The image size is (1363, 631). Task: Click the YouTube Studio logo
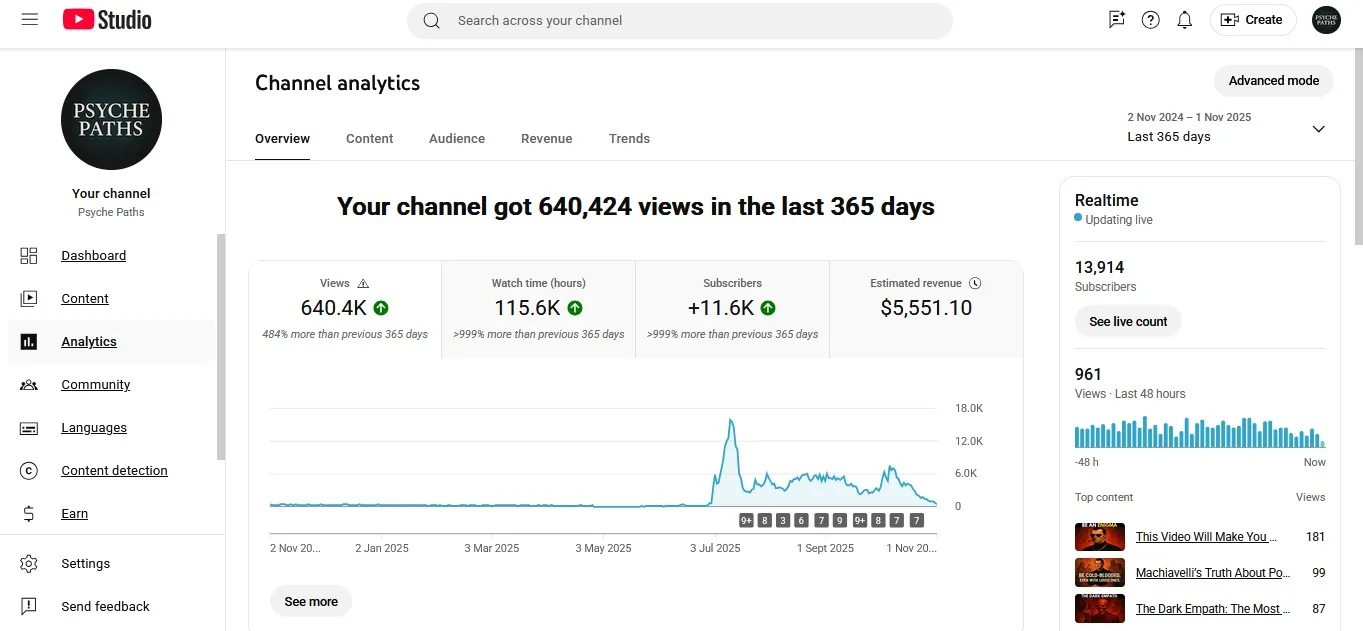point(107,20)
